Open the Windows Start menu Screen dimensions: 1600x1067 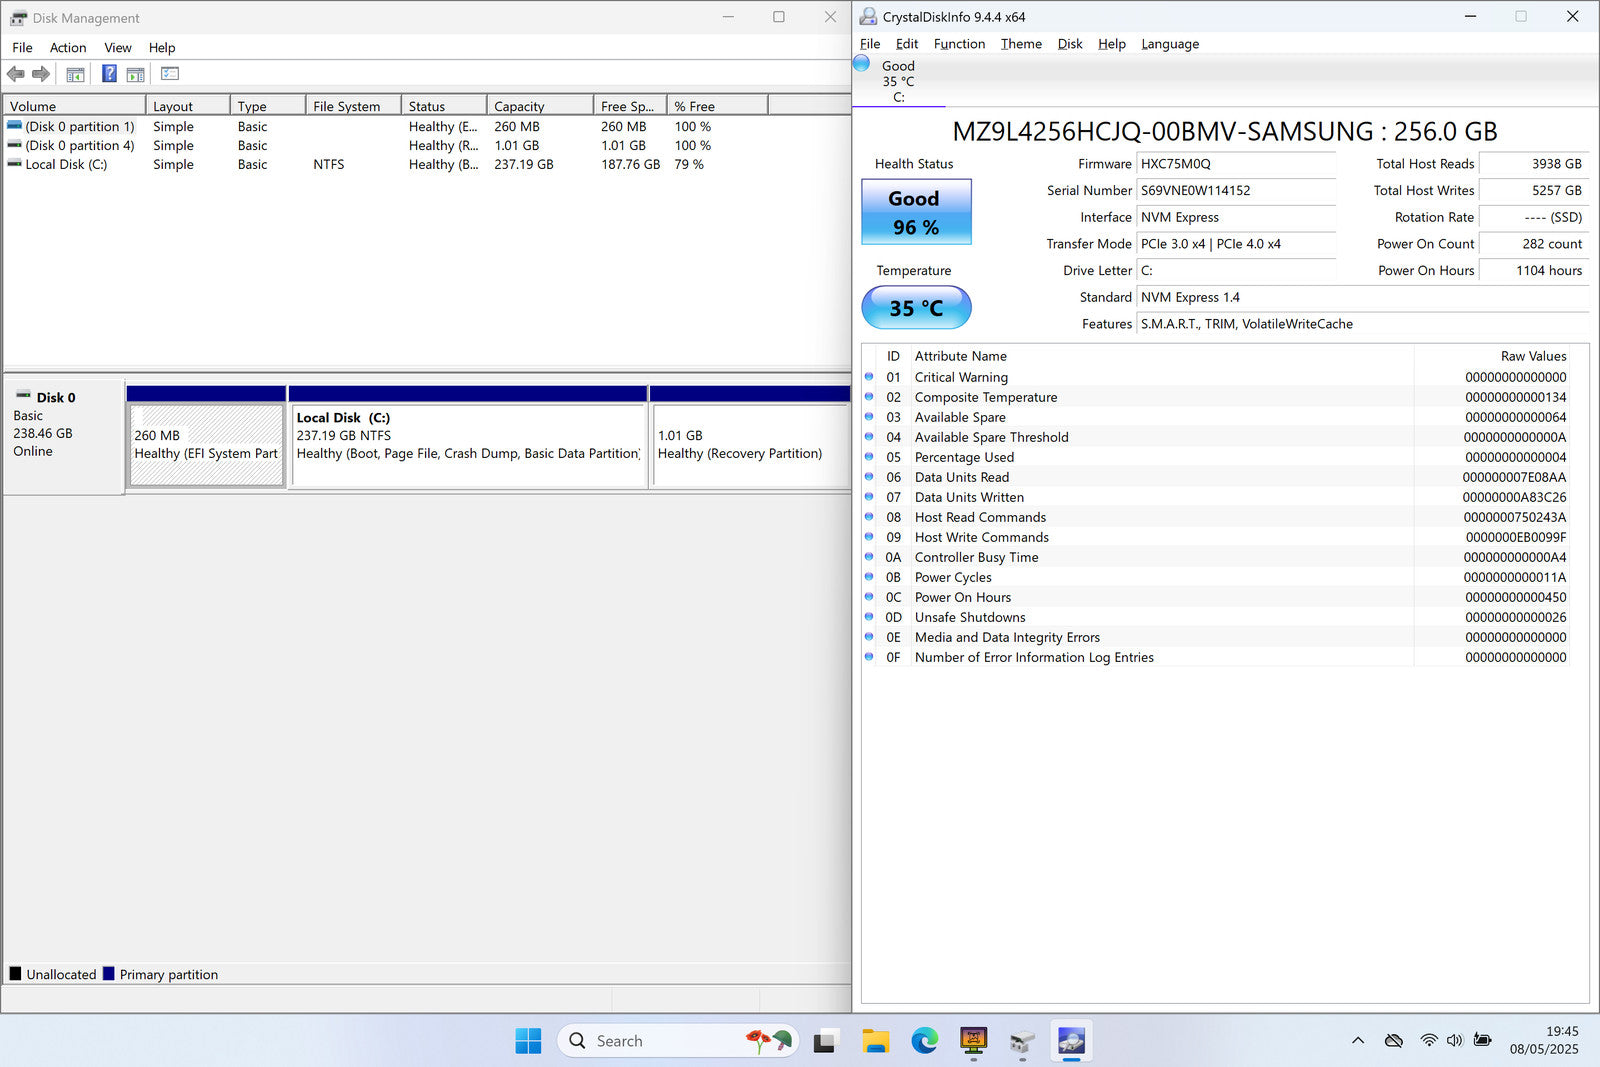coord(528,1041)
